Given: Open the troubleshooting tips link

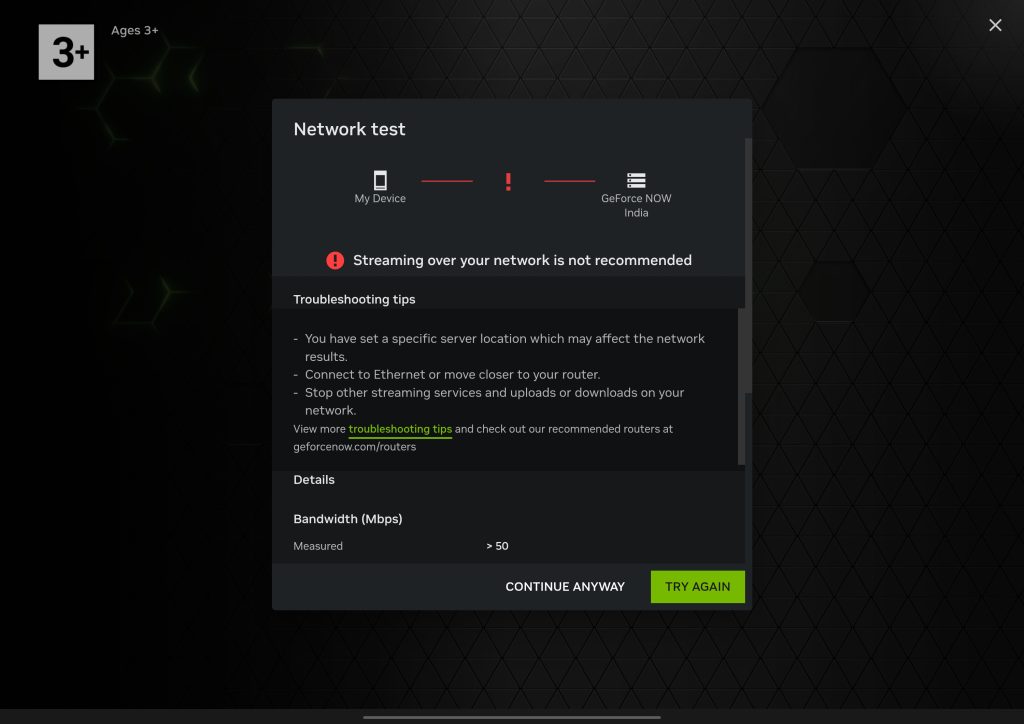Looking at the screenshot, I should click(x=400, y=429).
